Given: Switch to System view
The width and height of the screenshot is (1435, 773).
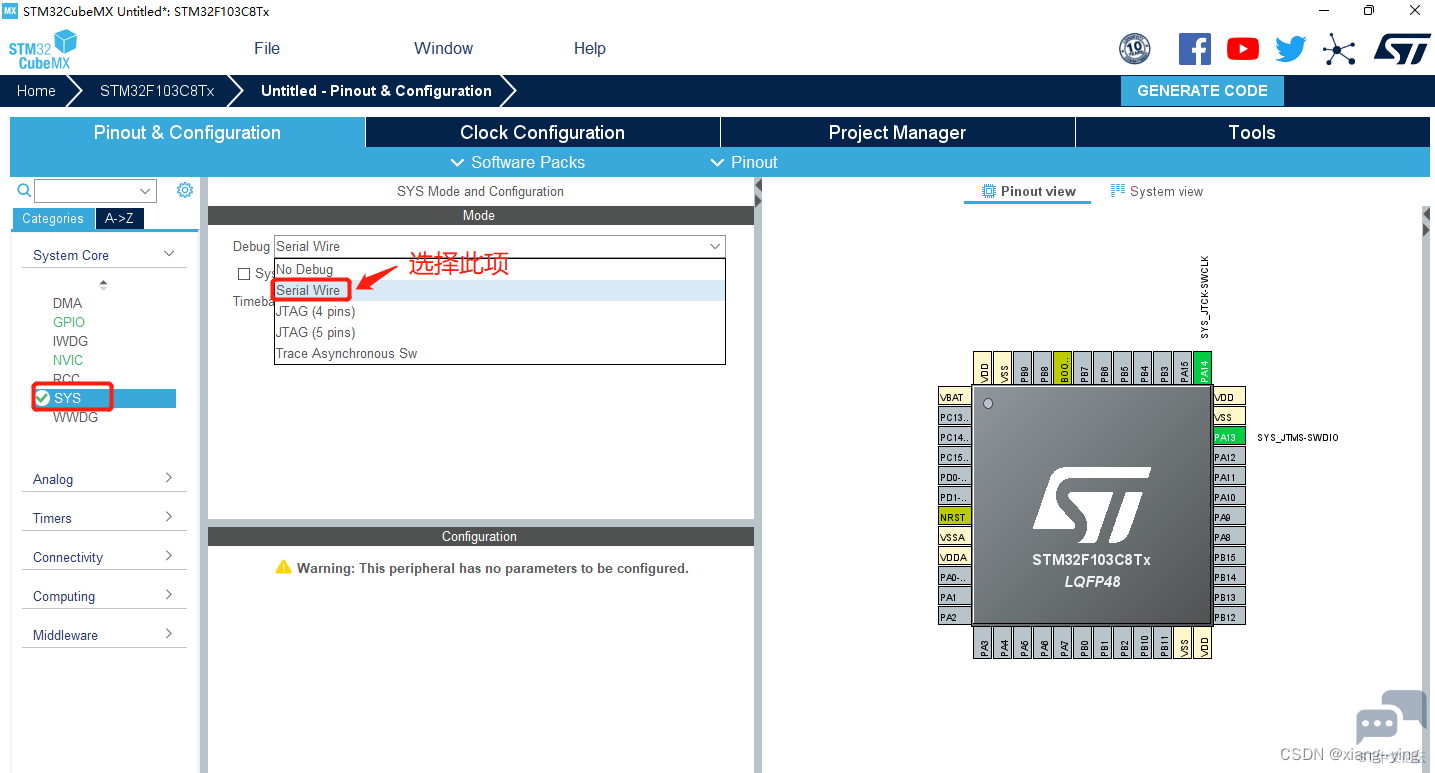Looking at the screenshot, I should coord(1157,191).
